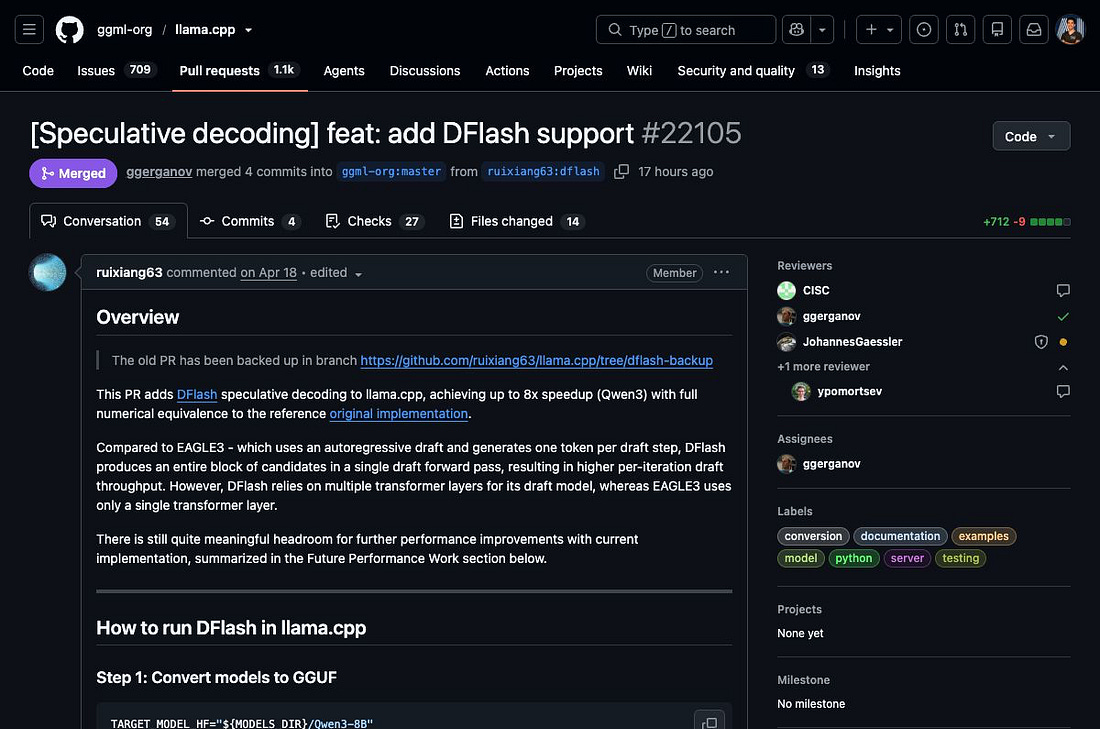Click JohannesGaessler code owner shield icon
Image resolution: width=1100 pixels, height=729 pixels.
pos(1041,342)
